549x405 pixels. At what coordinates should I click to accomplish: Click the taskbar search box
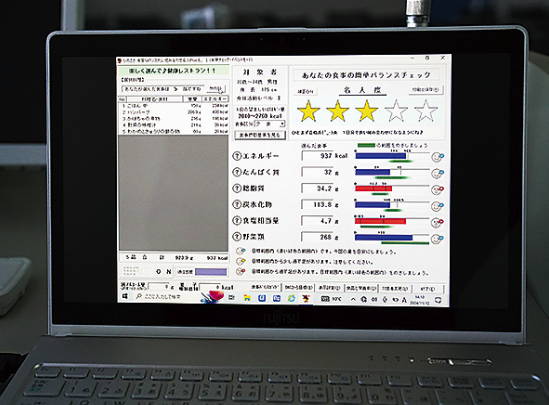click(166, 296)
